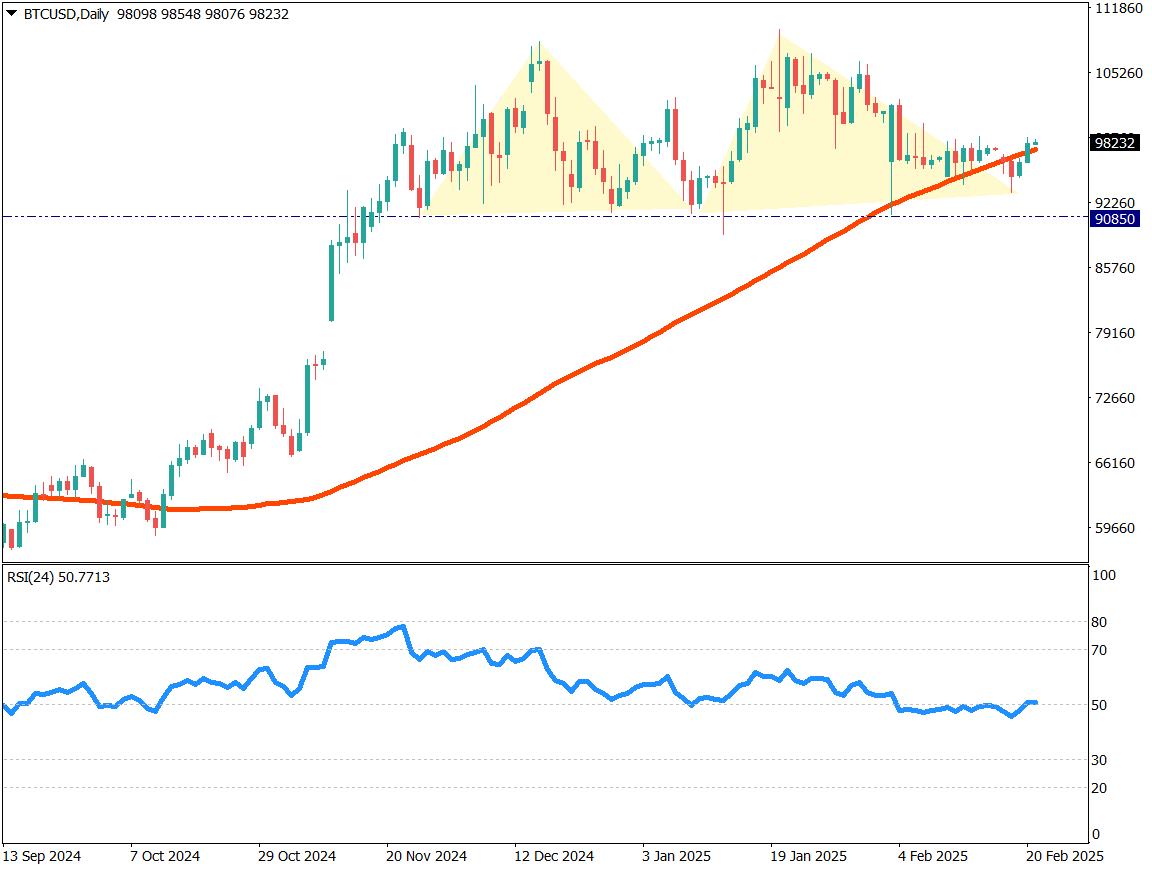Click the 20 Nov 2024 date label
This screenshot has height=870, width=1152.
[x=427, y=857]
